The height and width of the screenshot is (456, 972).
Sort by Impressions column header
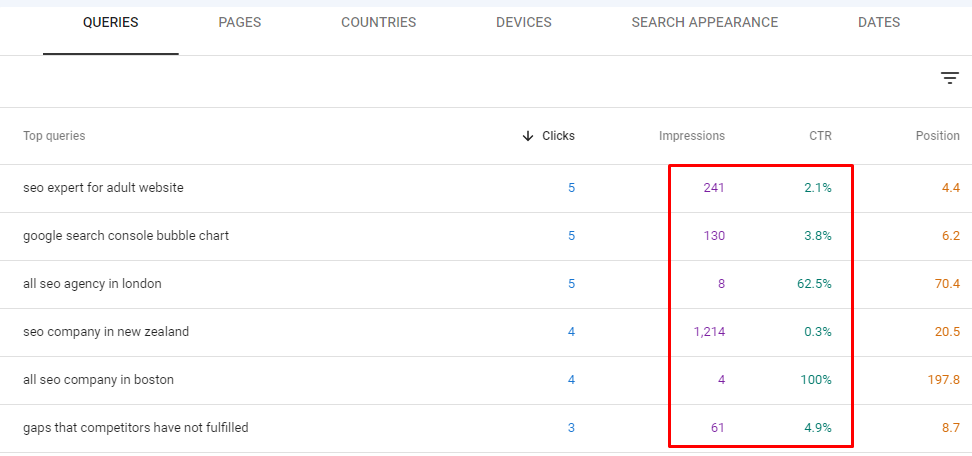coord(692,136)
